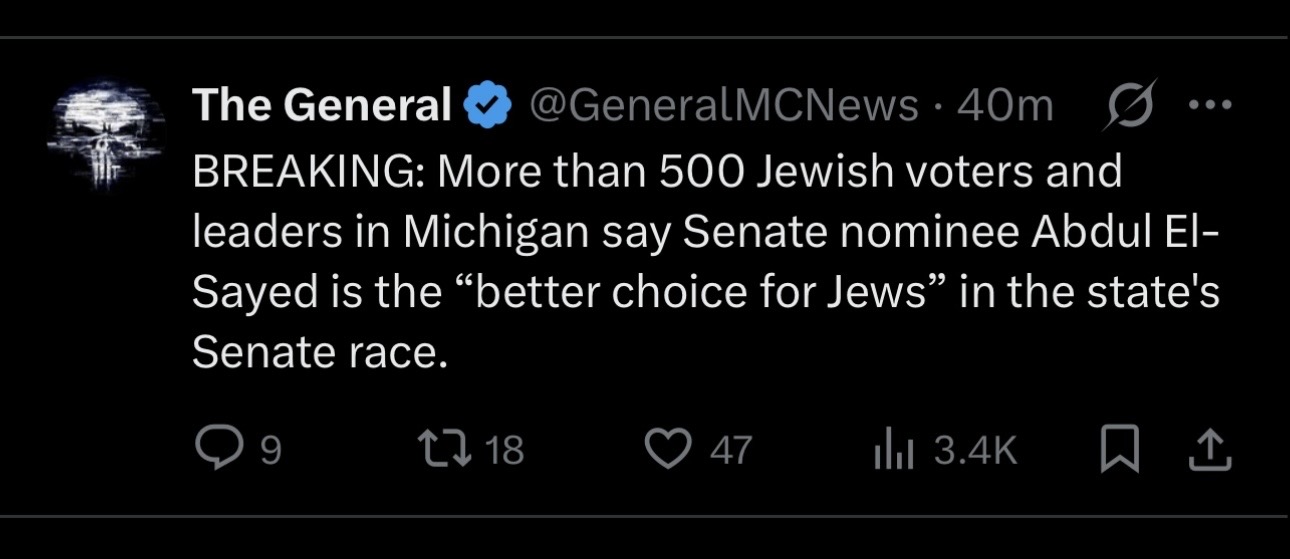Click the repost count showing 18
This screenshot has width=1290, height=559.
point(504,451)
